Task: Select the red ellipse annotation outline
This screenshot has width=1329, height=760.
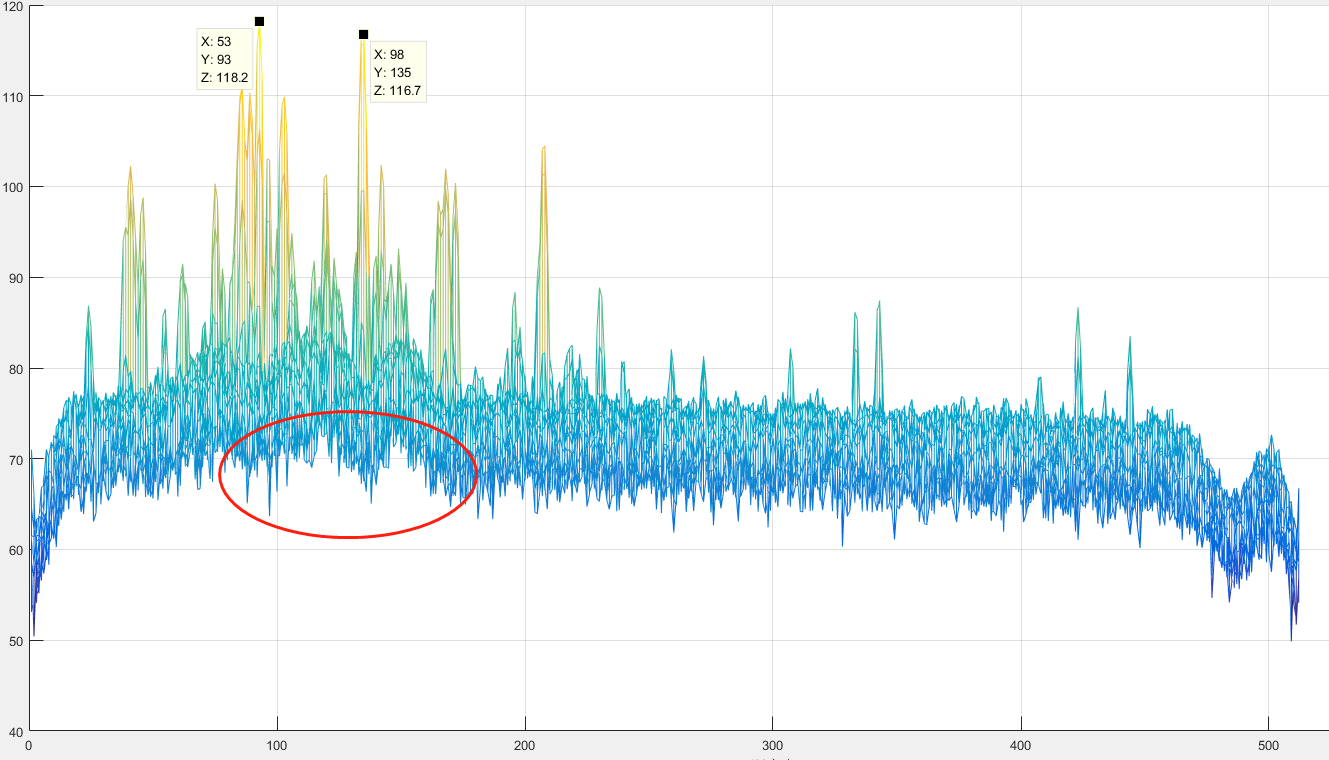Action: pyautogui.click(x=347, y=474)
